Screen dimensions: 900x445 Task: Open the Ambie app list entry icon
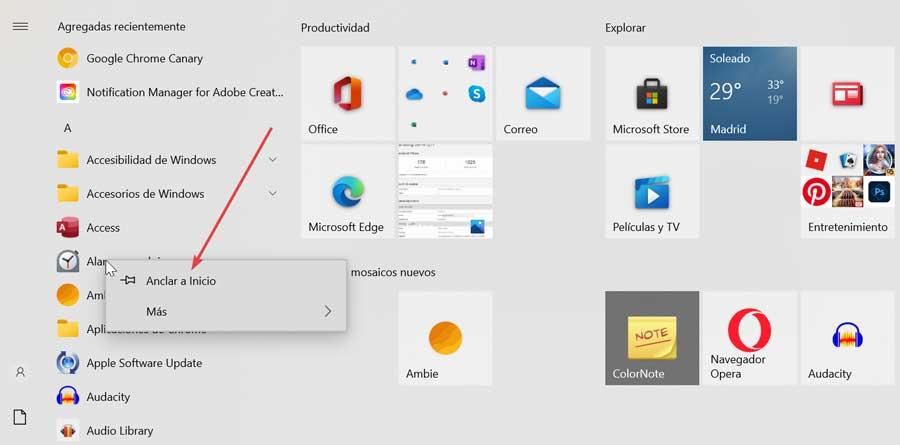point(68,295)
